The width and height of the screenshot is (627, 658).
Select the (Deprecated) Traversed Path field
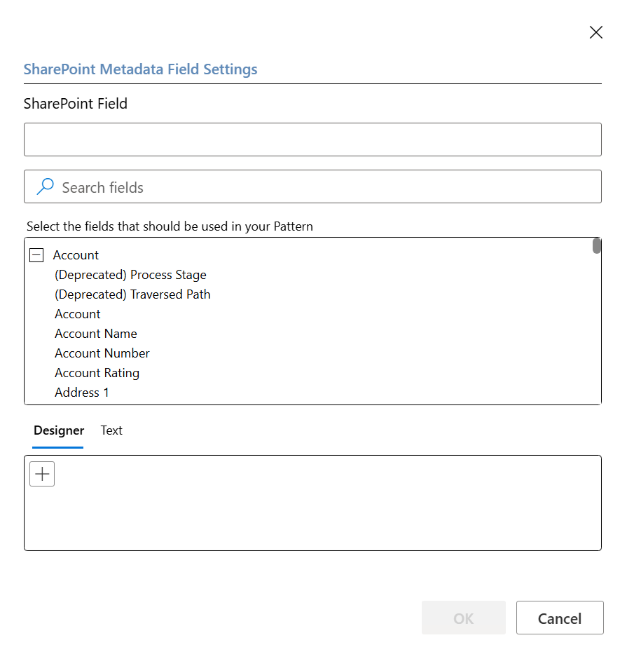[132, 294]
